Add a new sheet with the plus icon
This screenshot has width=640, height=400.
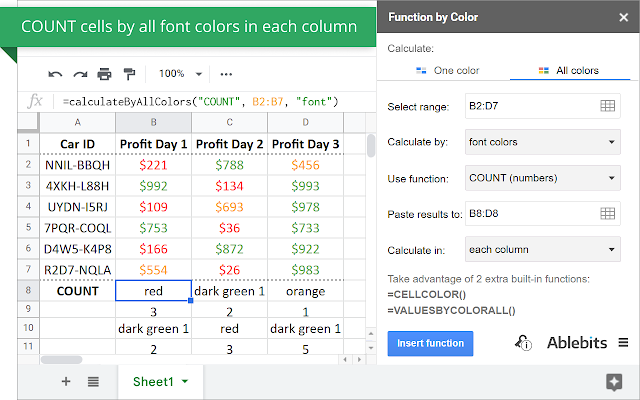(x=66, y=381)
